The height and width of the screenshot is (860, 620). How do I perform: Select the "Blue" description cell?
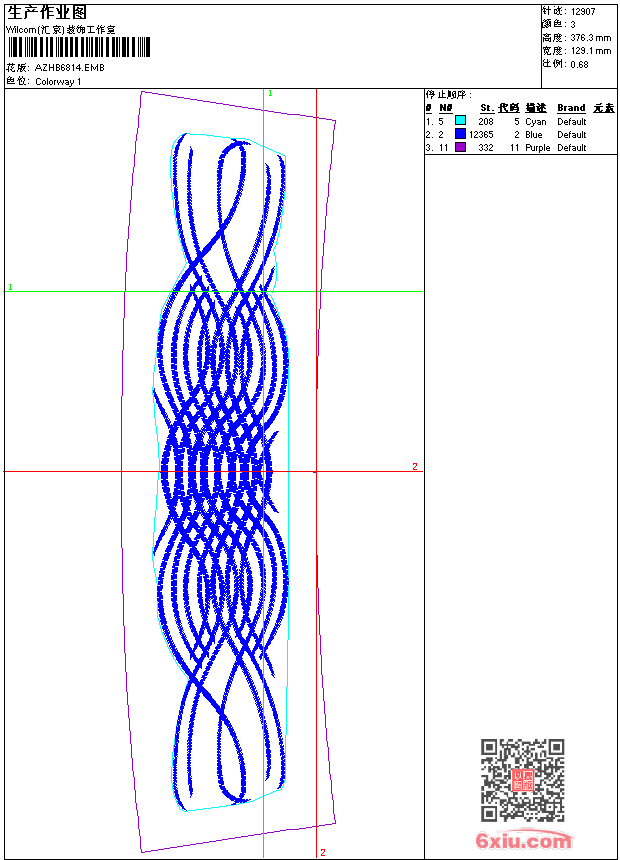point(534,134)
